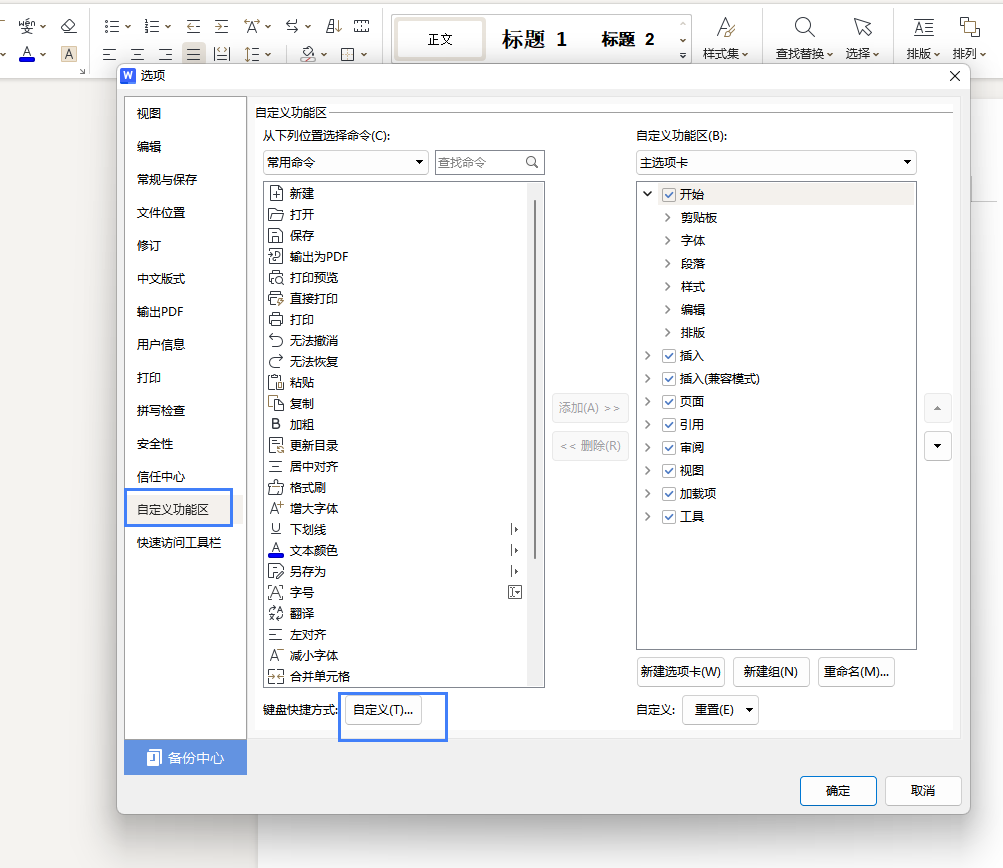Open the 重置(E) dropdown
This screenshot has width=1003, height=868.
click(720, 710)
